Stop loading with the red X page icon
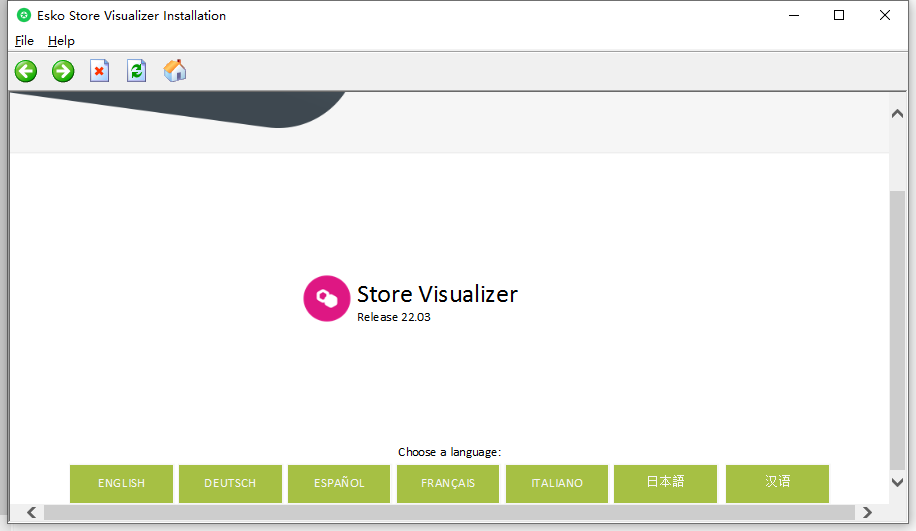916x531 pixels. (x=99, y=71)
